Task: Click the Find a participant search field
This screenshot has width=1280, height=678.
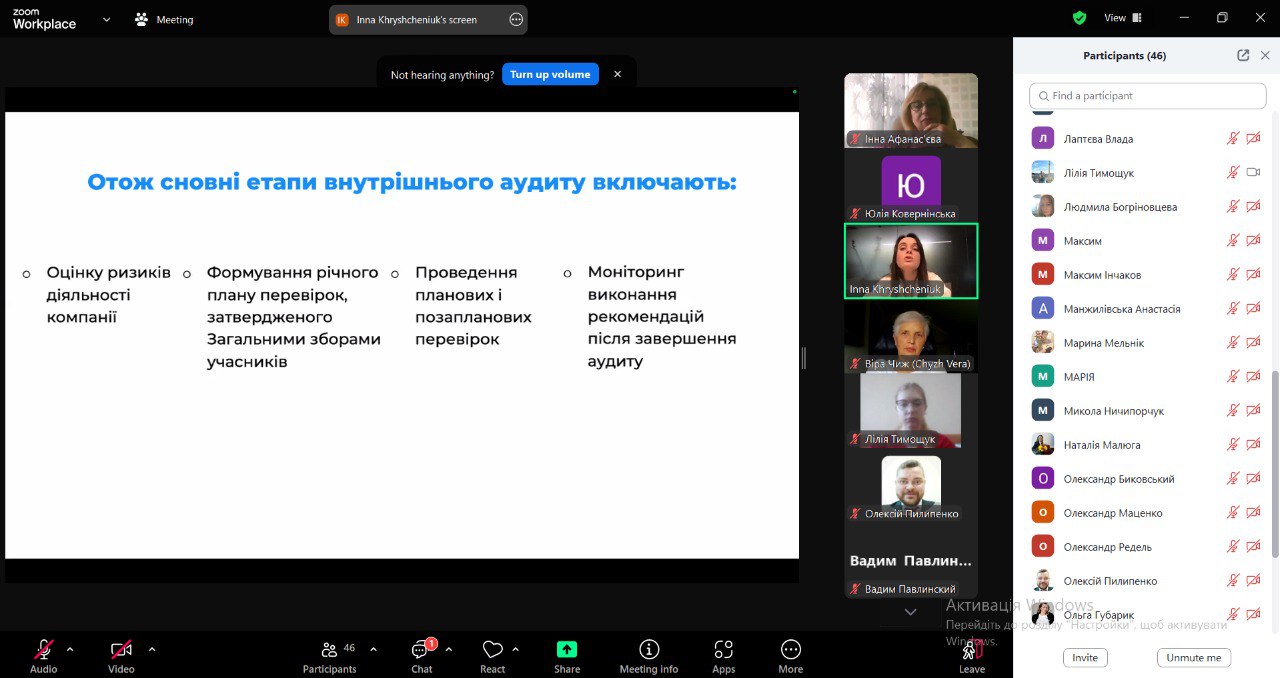Action: coord(1148,96)
